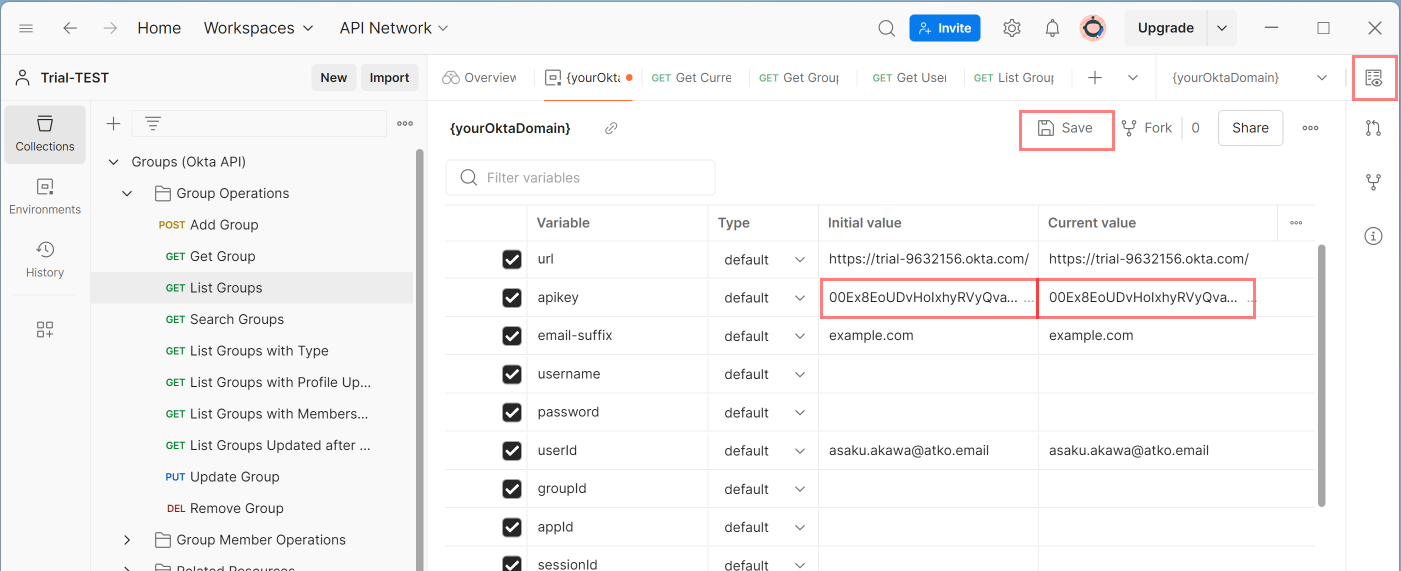
Task: Open the settings gear icon
Action: 1012,28
